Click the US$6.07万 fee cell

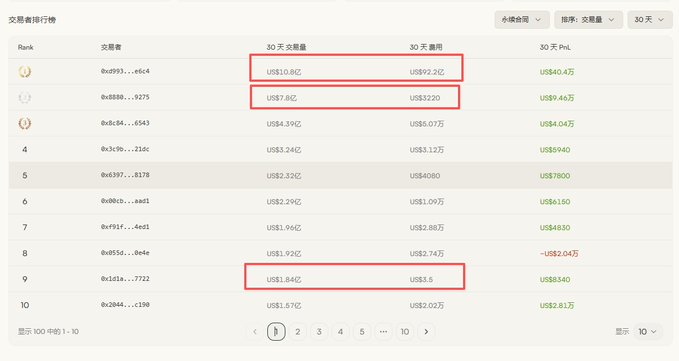click(x=427, y=124)
